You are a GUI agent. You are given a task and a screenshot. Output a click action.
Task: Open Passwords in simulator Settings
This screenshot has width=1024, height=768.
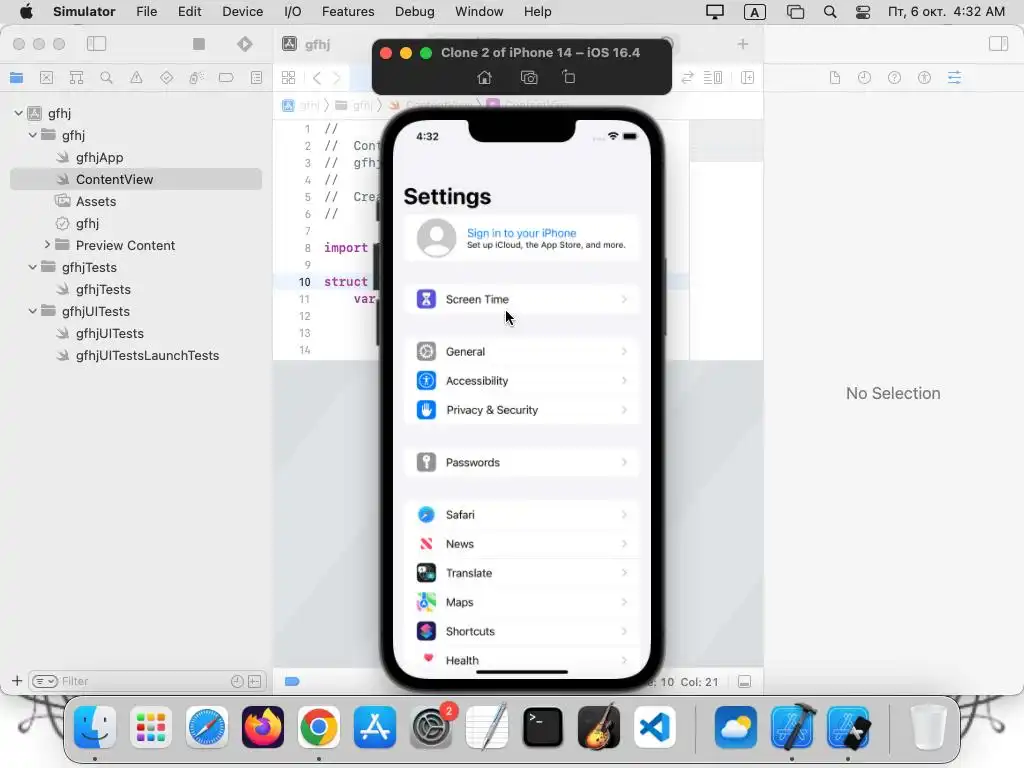[522, 462]
